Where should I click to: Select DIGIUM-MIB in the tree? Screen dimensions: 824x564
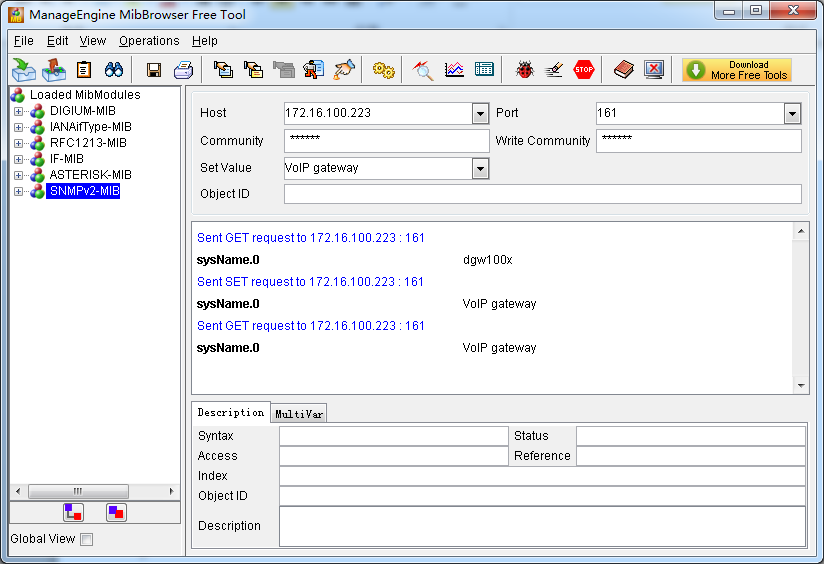pyautogui.click(x=83, y=111)
